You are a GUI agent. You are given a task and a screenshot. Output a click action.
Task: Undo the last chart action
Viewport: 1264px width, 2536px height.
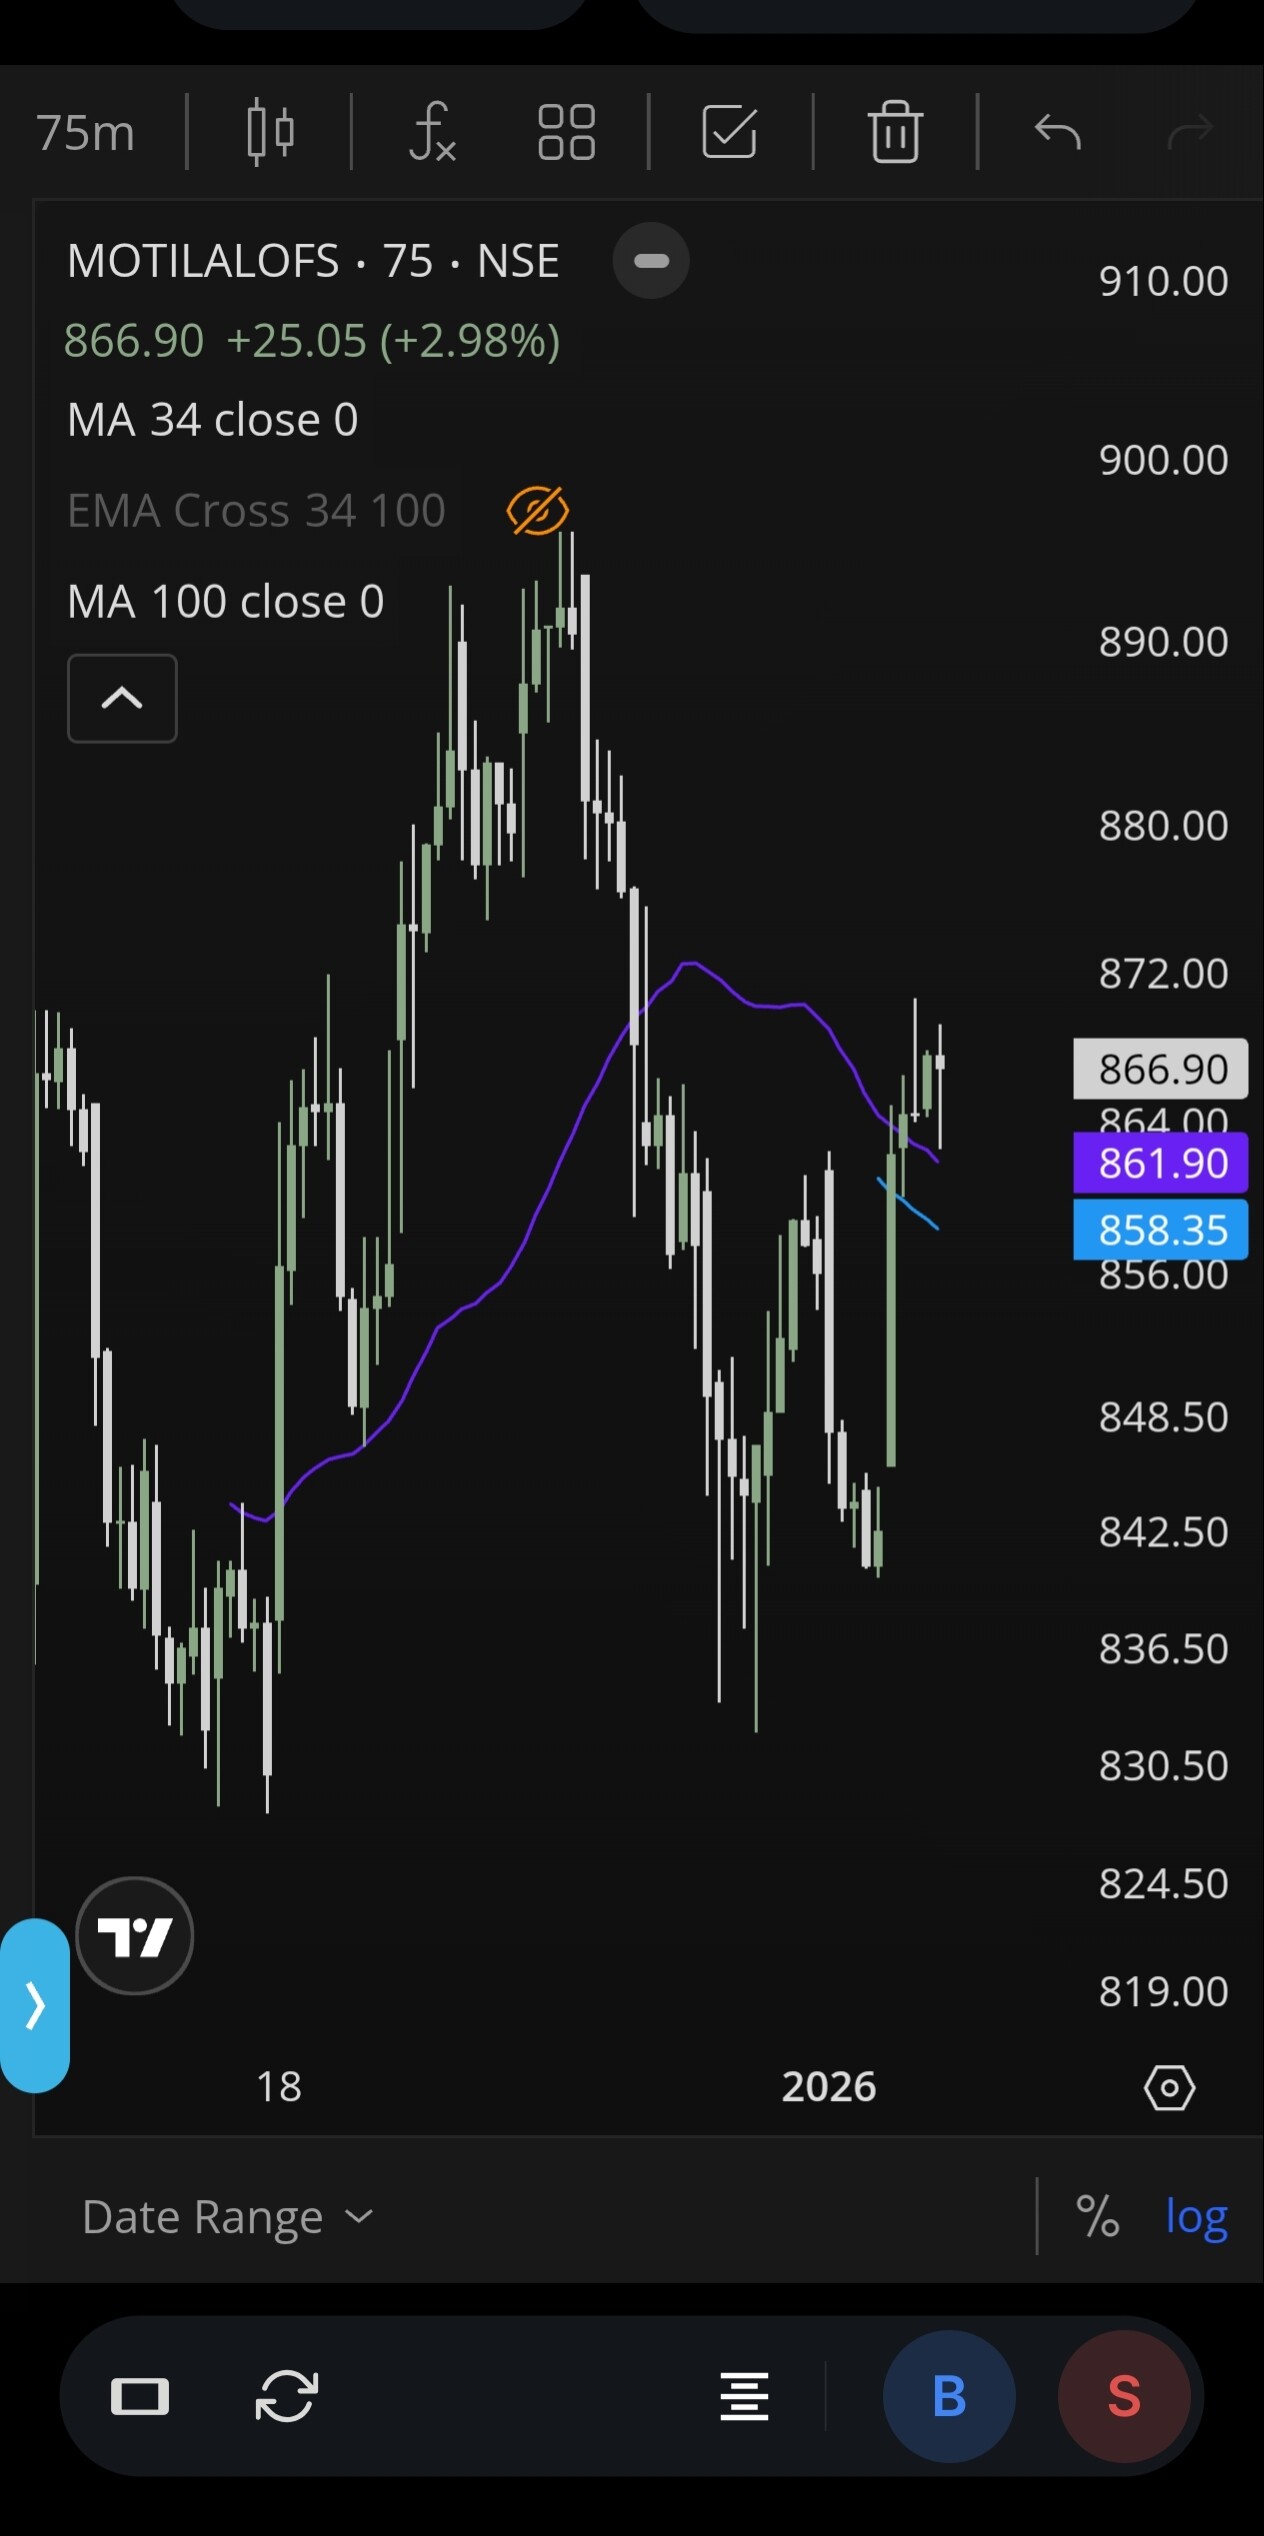coord(1058,132)
